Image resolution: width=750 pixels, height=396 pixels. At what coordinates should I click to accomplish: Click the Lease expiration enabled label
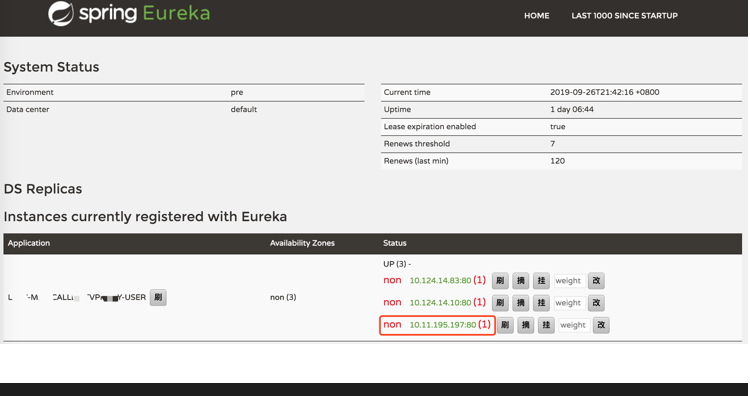[x=430, y=127]
